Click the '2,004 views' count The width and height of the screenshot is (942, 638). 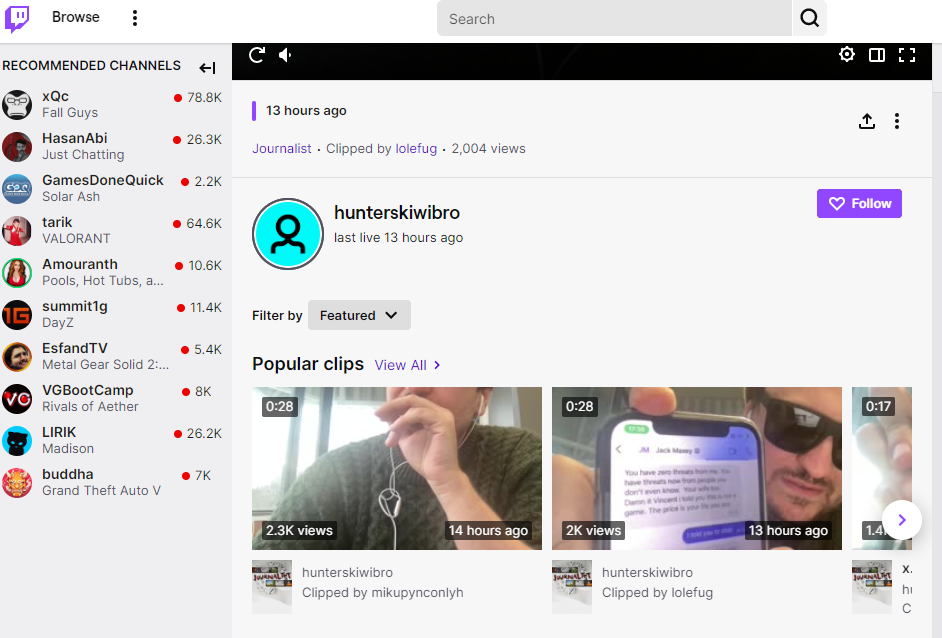point(488,149)
